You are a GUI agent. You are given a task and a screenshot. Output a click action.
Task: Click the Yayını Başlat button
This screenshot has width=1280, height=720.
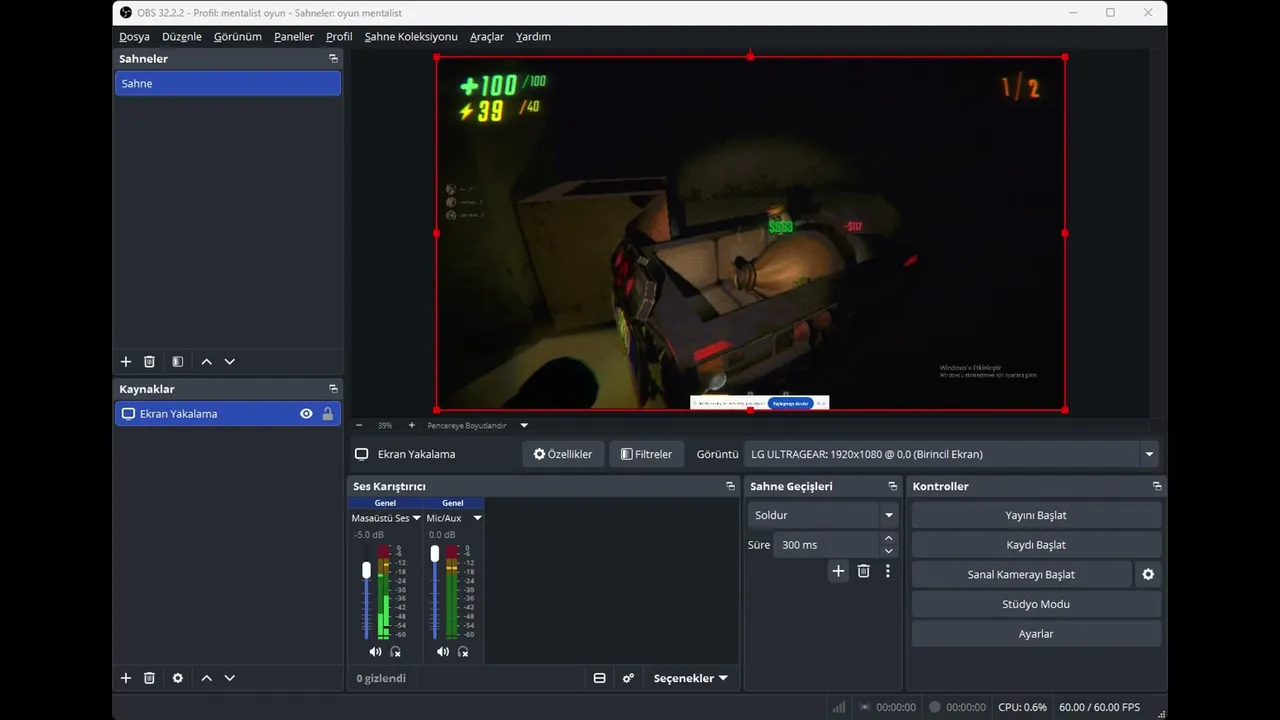1036,515
